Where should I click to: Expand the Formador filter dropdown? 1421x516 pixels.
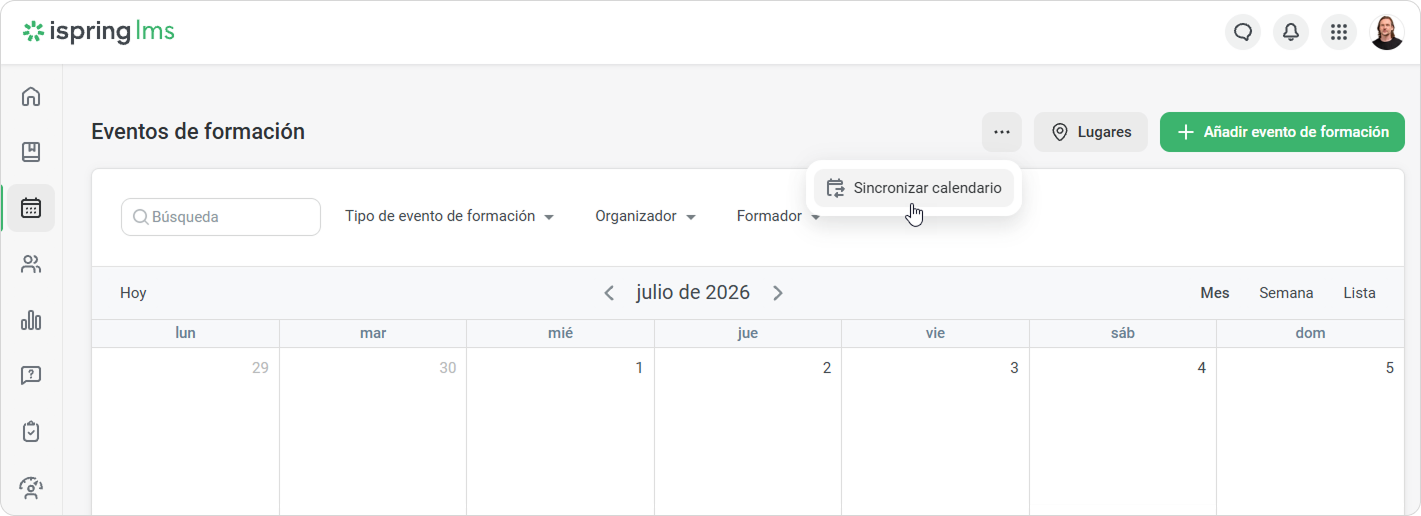click(x=778, y=216)
